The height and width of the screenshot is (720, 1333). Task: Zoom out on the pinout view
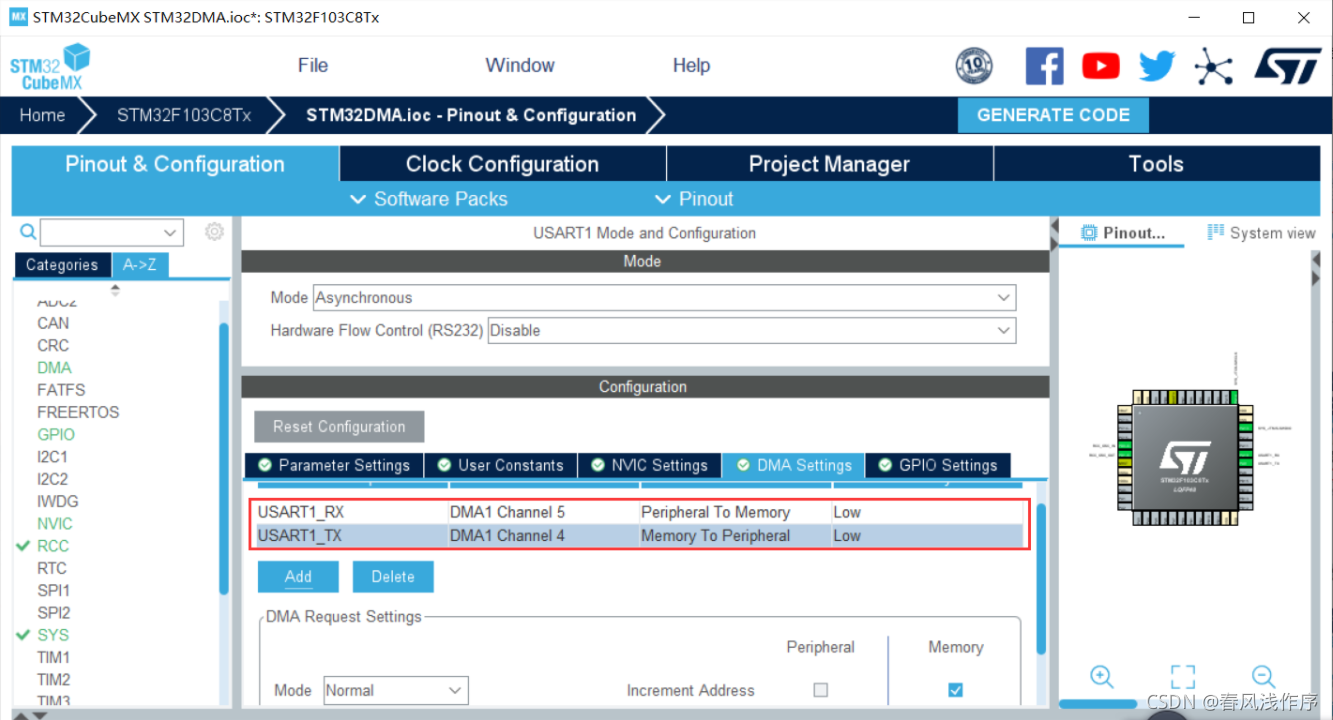[1263, 676]
